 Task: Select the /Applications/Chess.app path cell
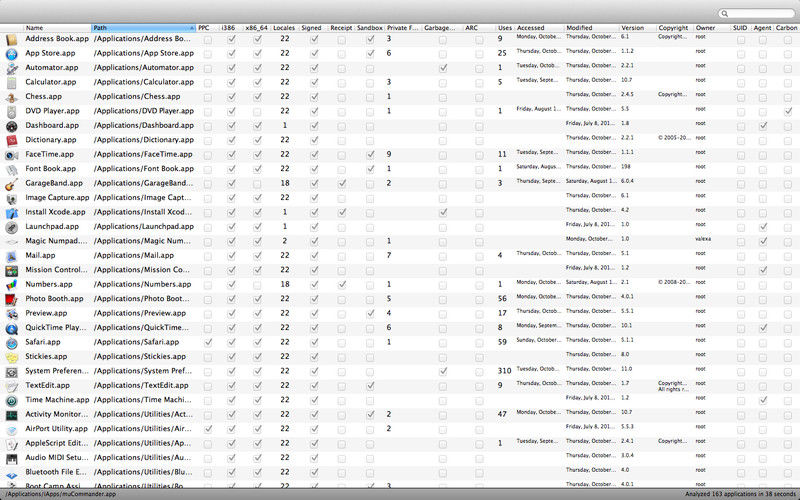pyautogui.click(x=137, y=96)
